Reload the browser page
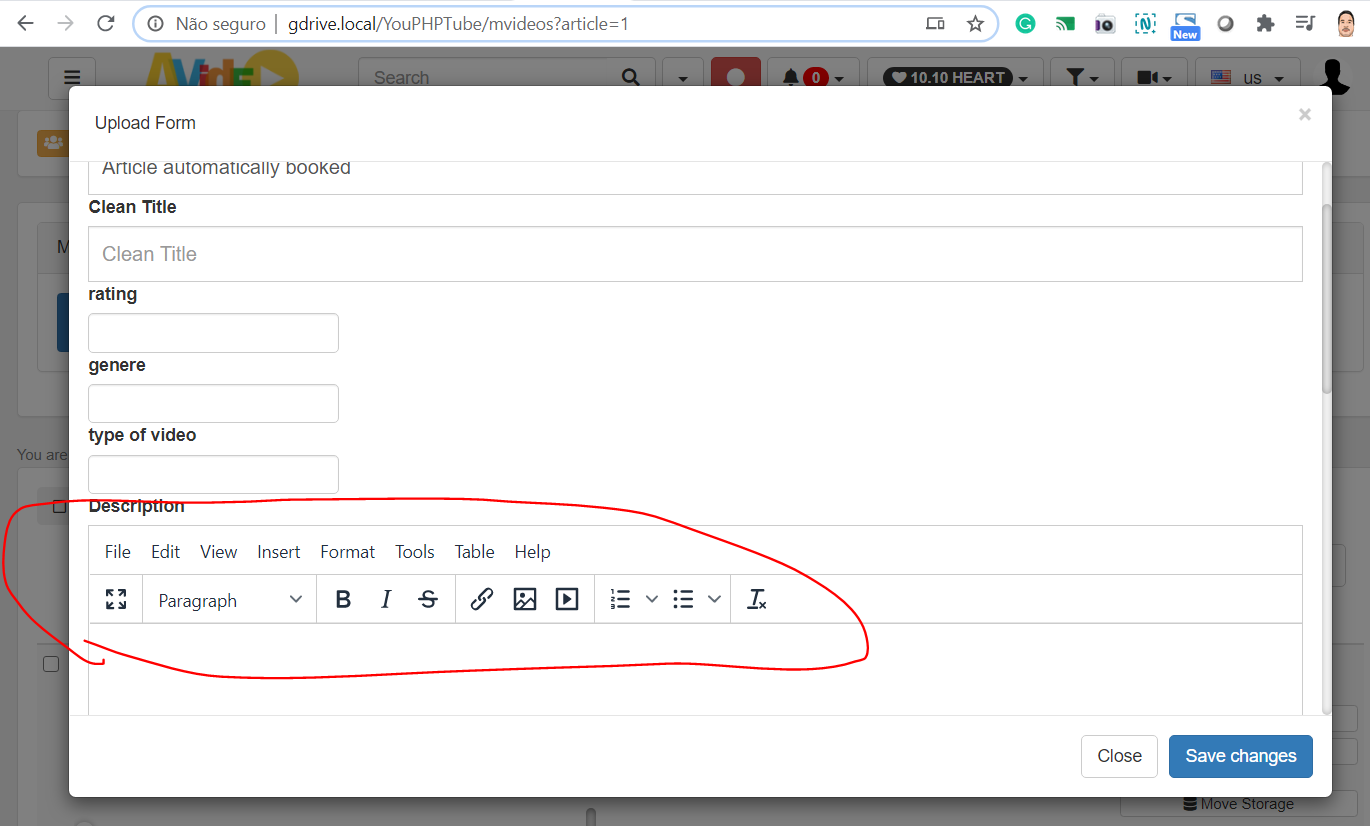Viewport: 1370px width, 826px height. 105,24
